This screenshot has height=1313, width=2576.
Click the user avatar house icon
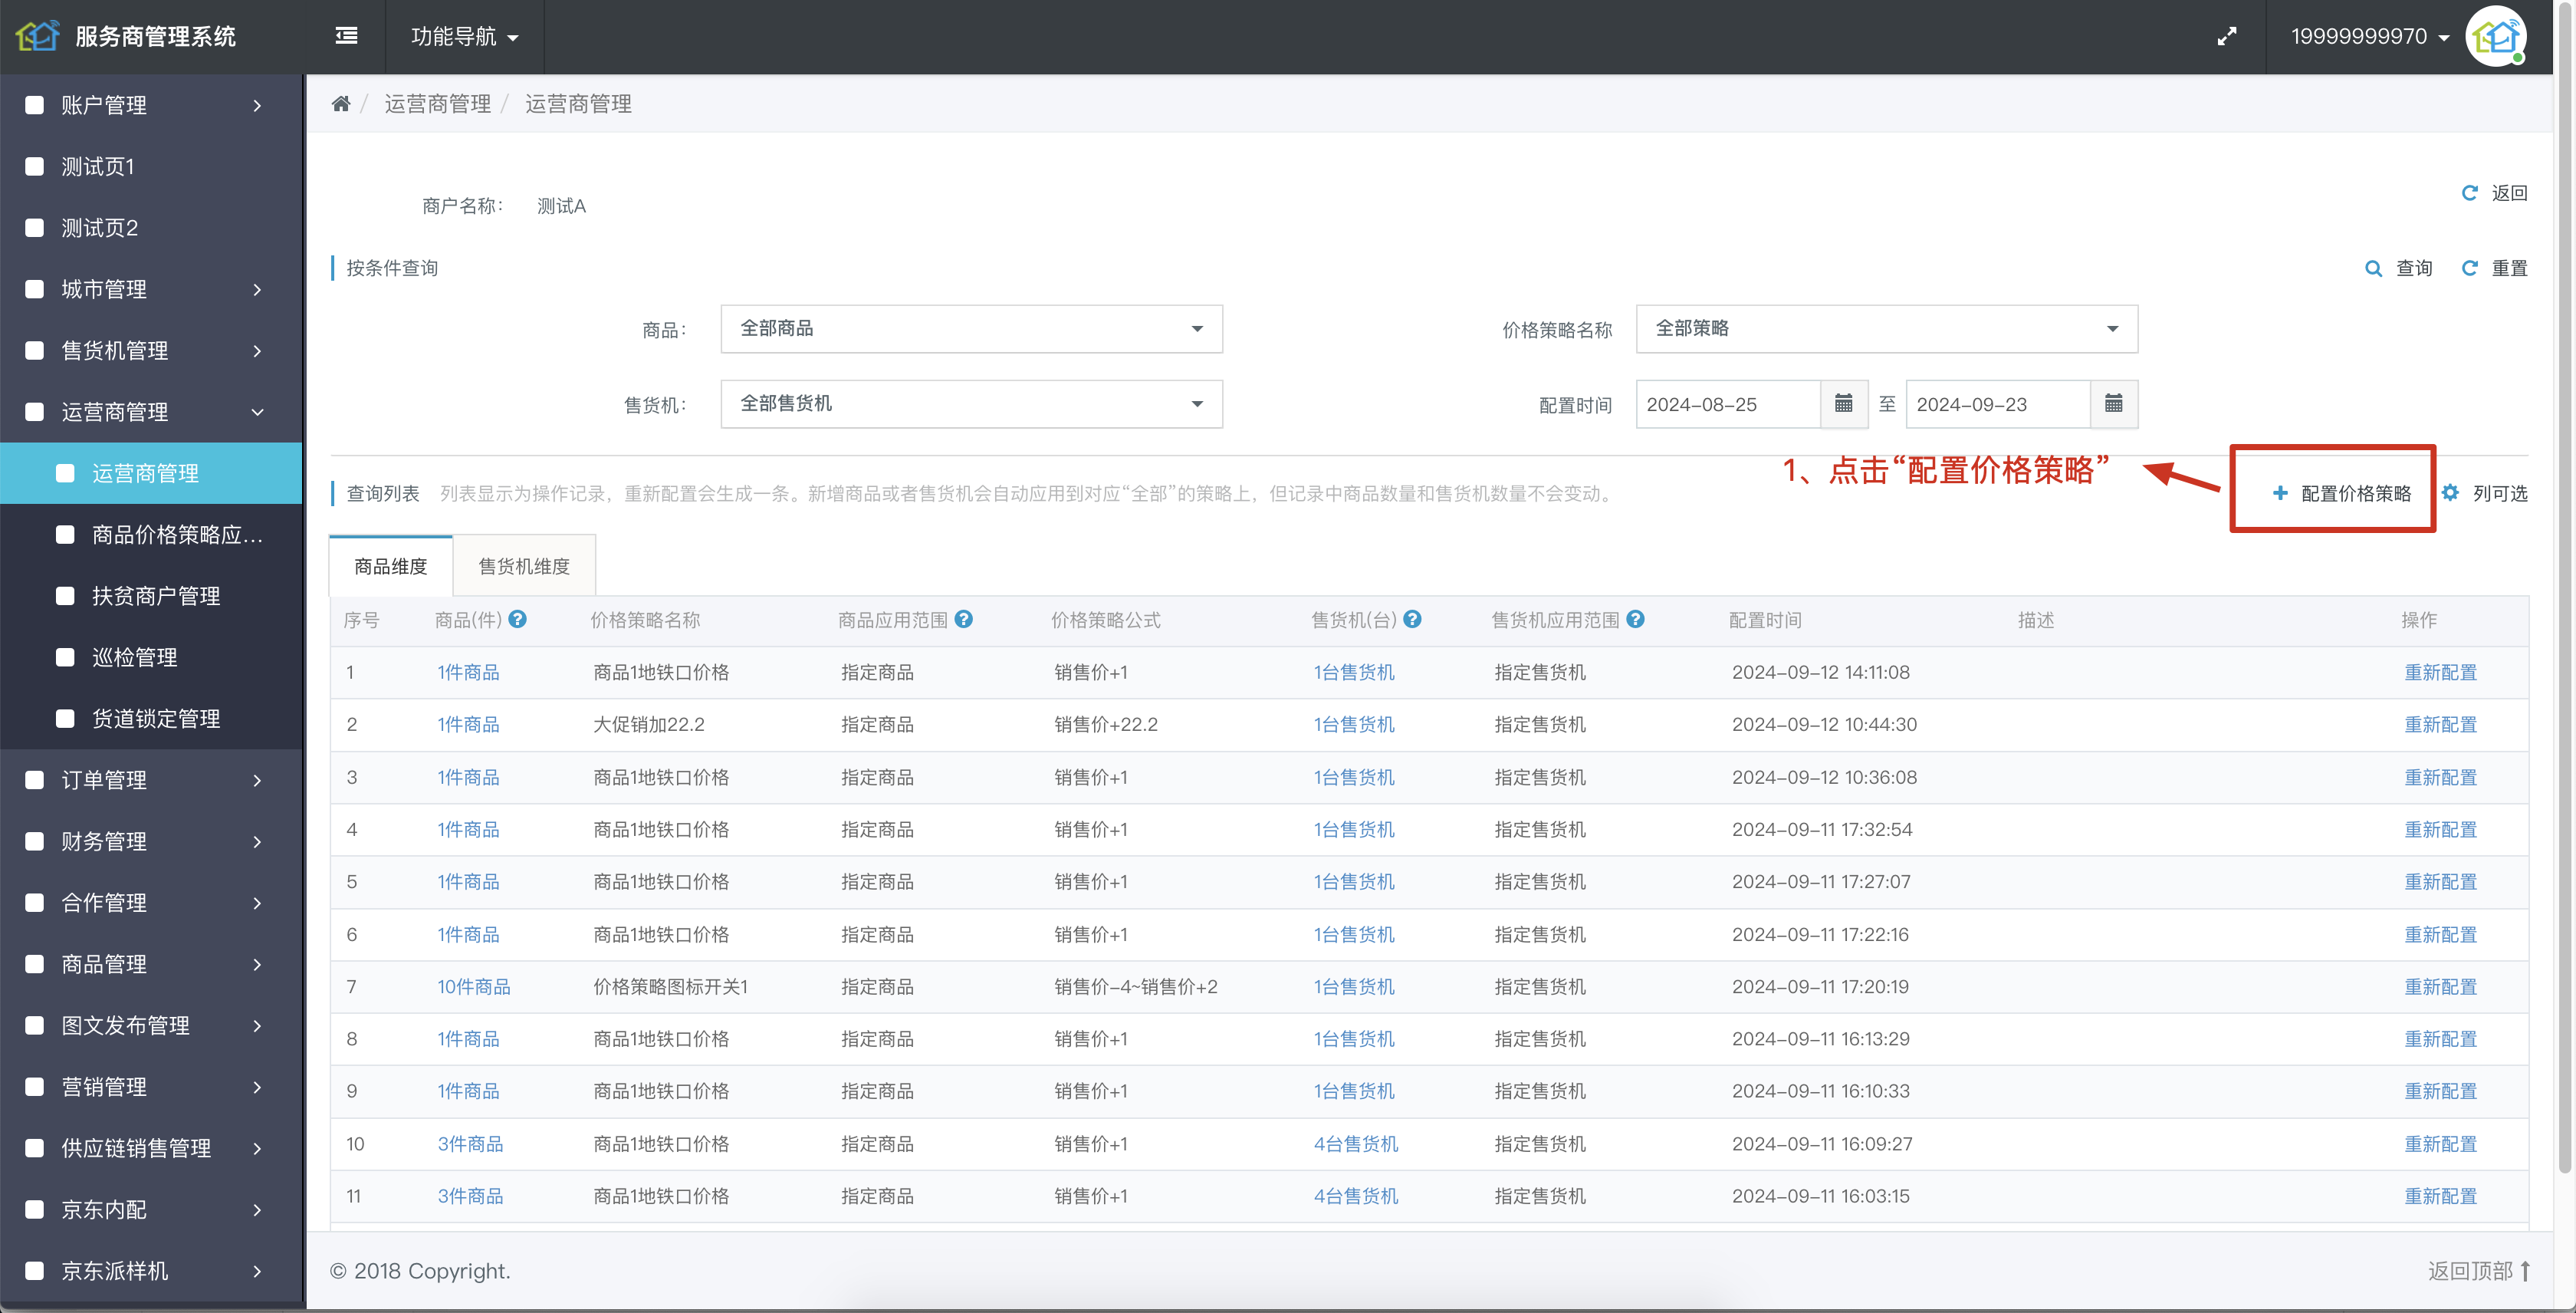(2496, 37)
